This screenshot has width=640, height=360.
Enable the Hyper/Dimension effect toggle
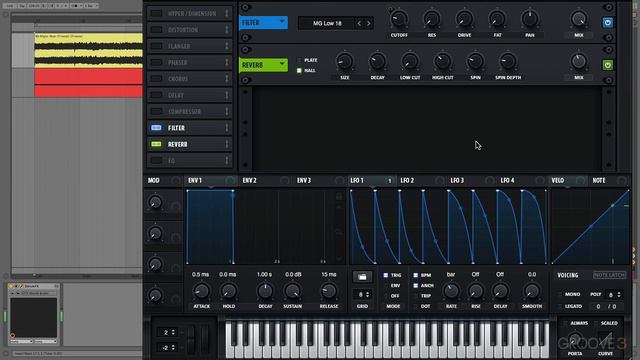pos(156,13)
